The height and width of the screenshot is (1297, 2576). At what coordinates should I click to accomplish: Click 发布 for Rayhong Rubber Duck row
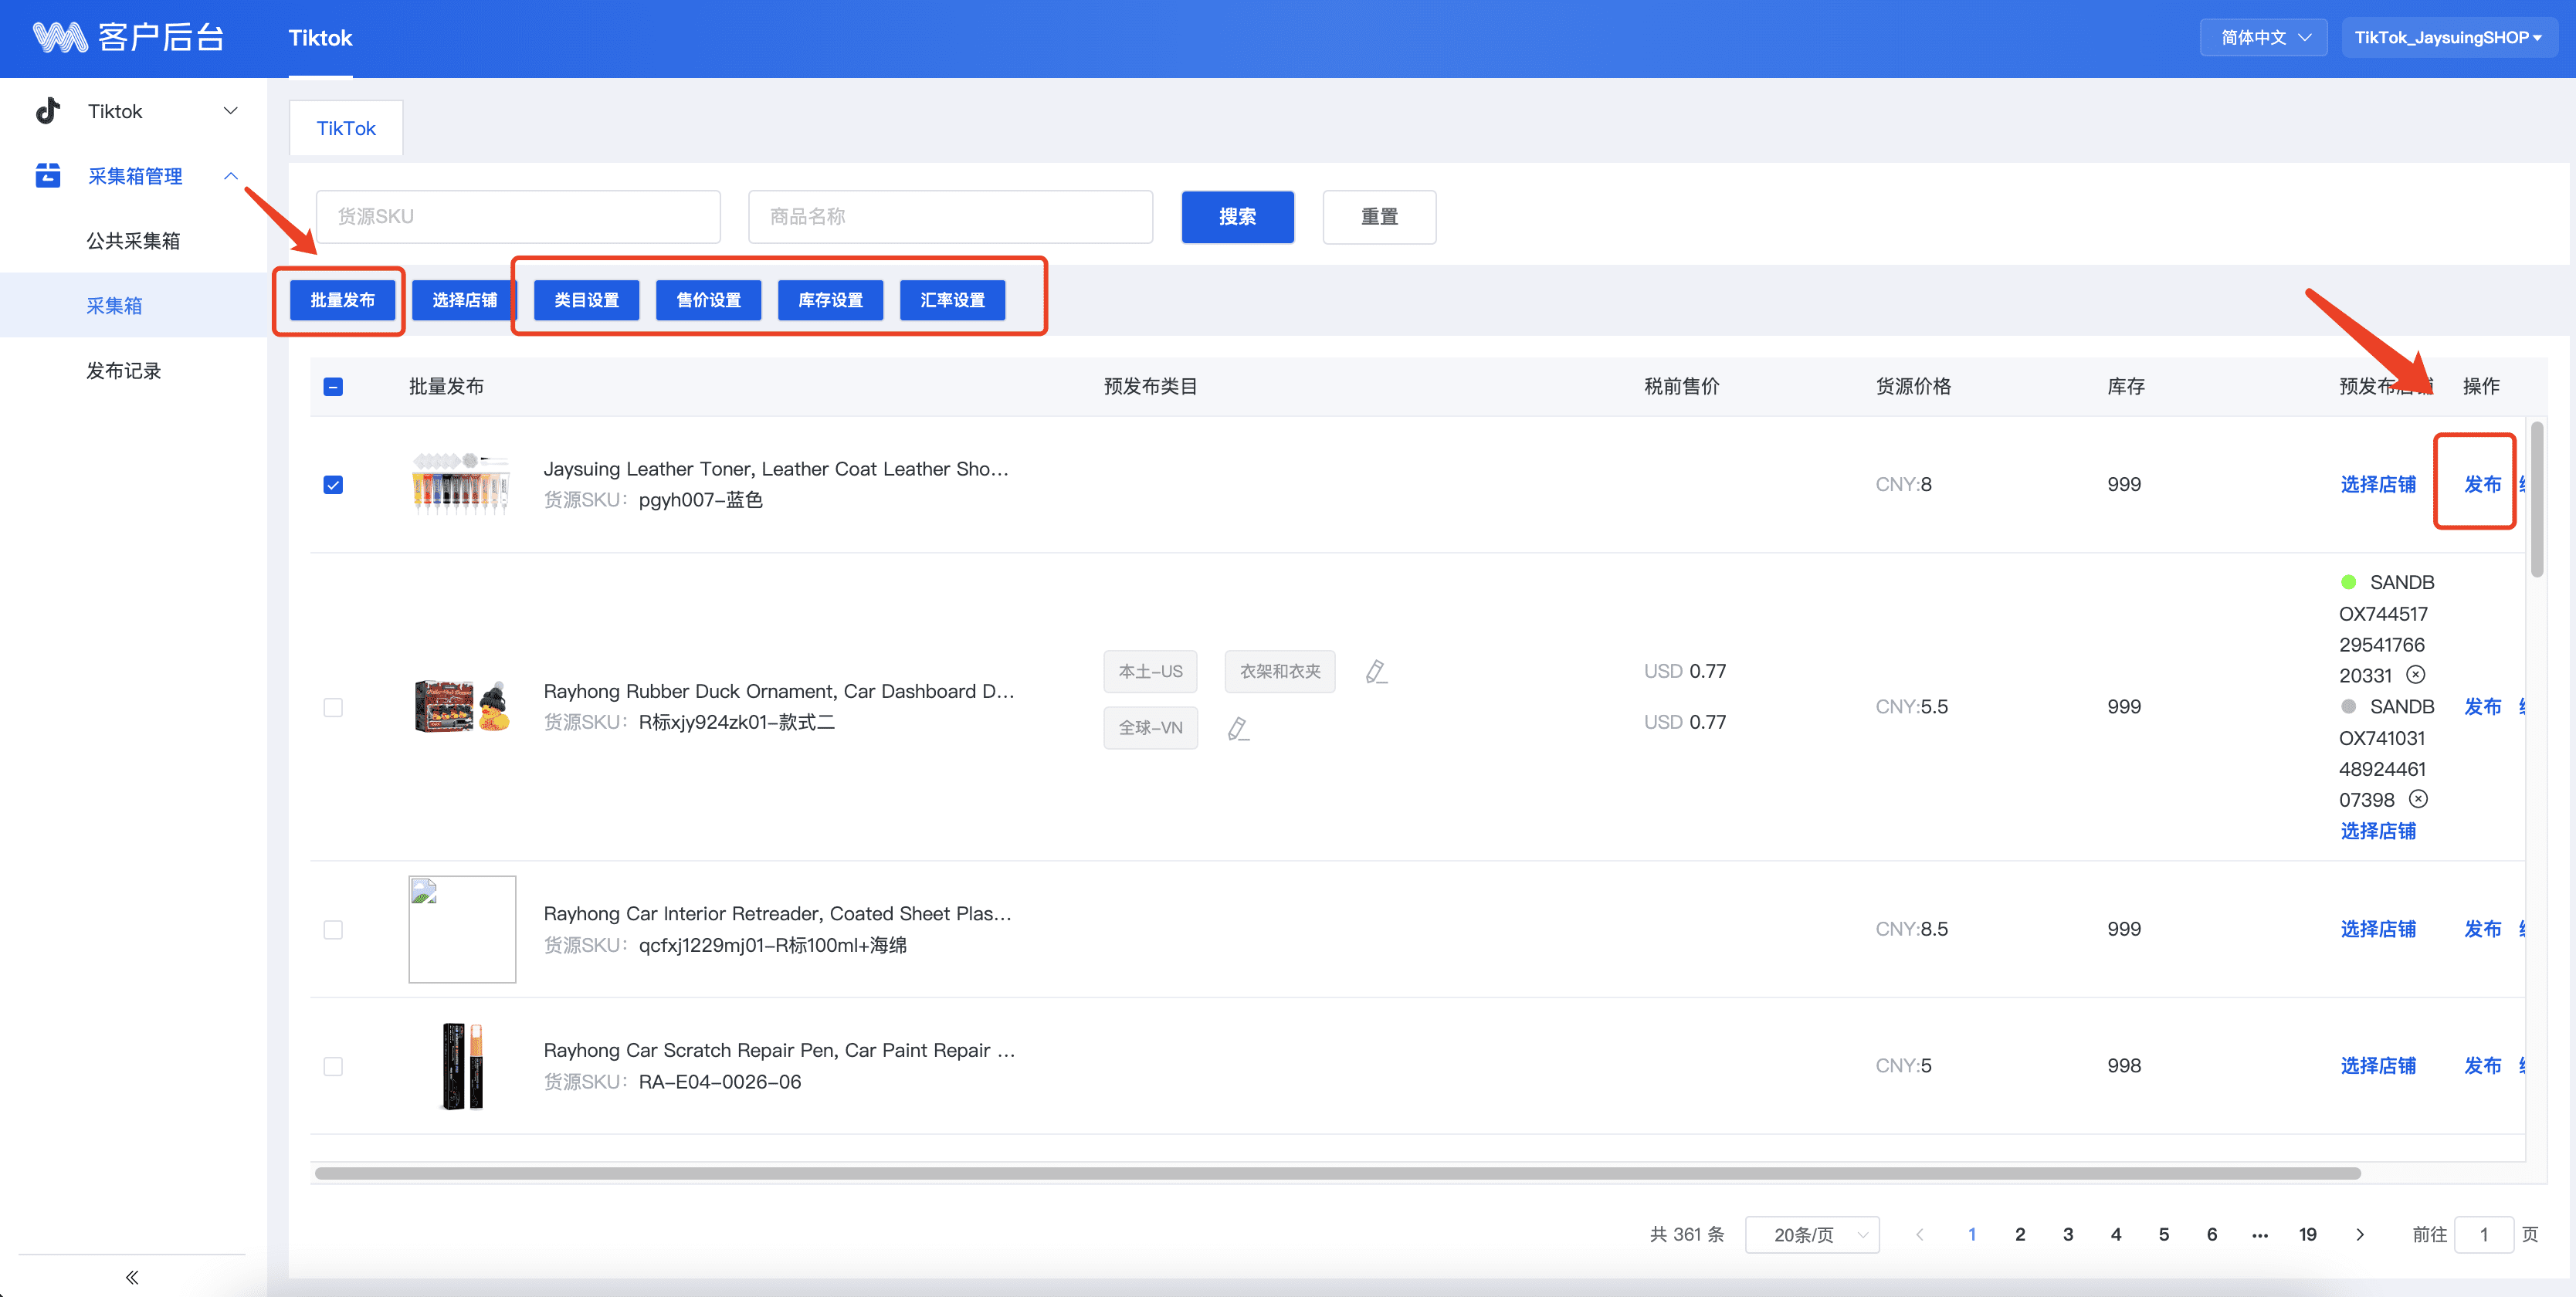tap(2482, 707)
